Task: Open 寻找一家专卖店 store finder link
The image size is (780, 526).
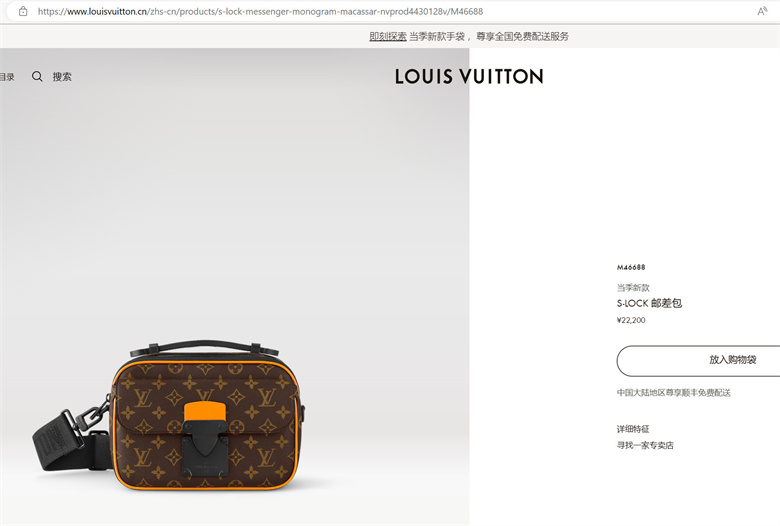Action: (x=645, y=445)
